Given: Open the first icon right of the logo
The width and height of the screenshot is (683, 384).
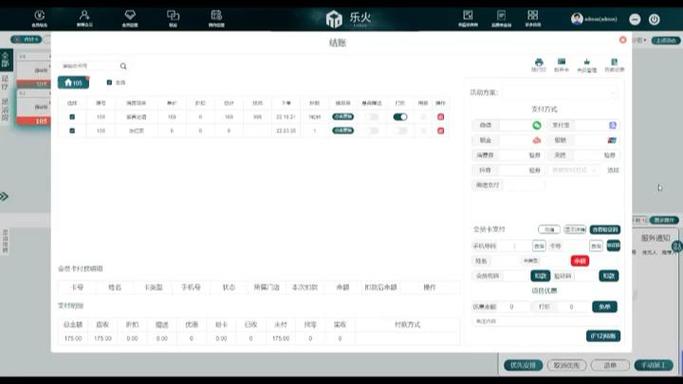Looking at the screenshot, I should coord(468,18).
